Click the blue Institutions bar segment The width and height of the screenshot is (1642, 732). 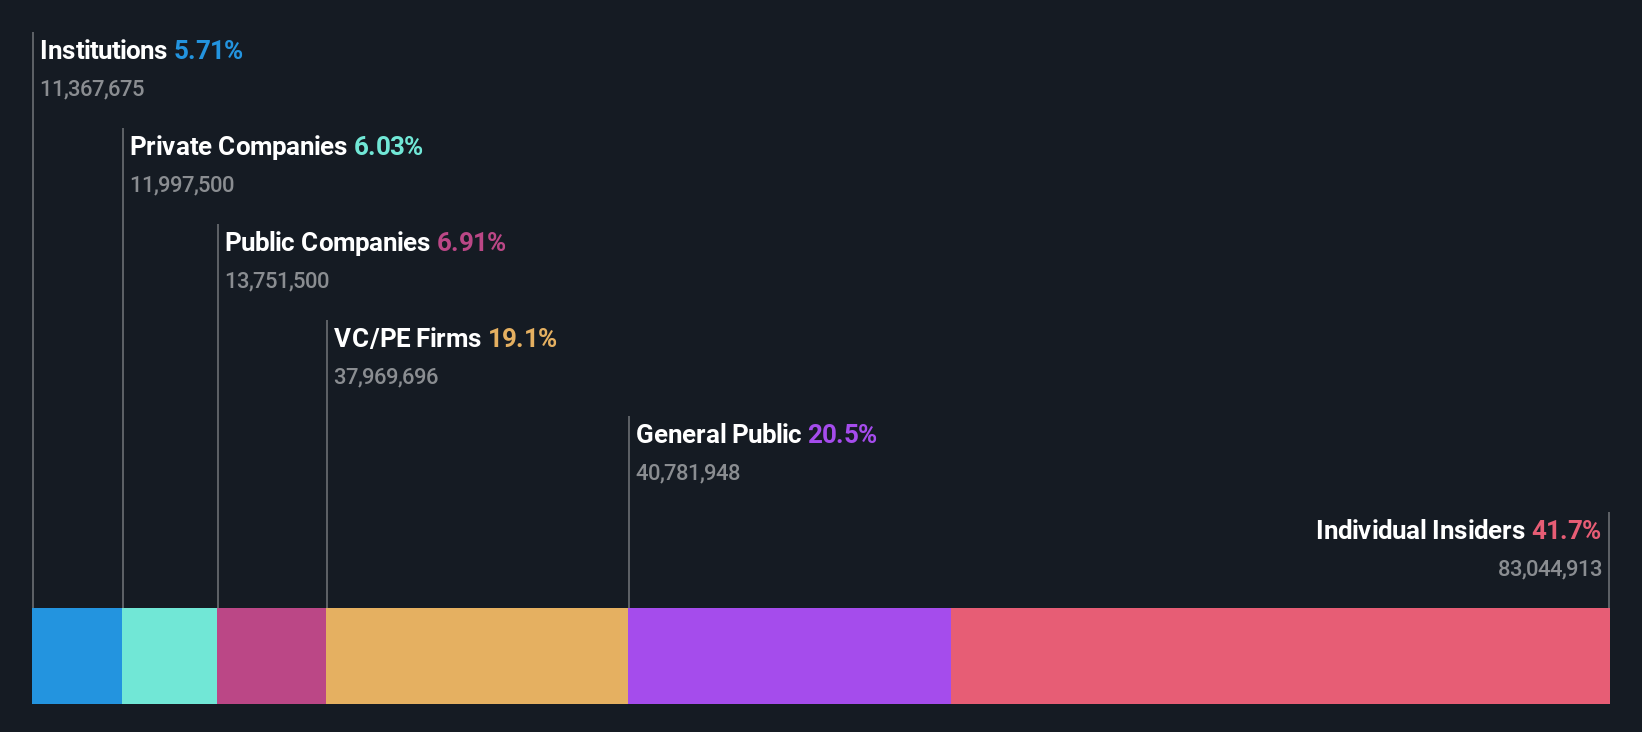(77, 656)
